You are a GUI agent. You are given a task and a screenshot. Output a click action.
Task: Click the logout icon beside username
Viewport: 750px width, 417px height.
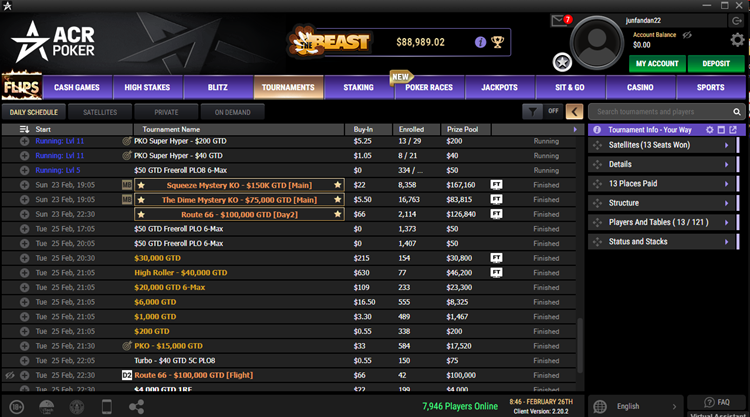tap(738, 20)
